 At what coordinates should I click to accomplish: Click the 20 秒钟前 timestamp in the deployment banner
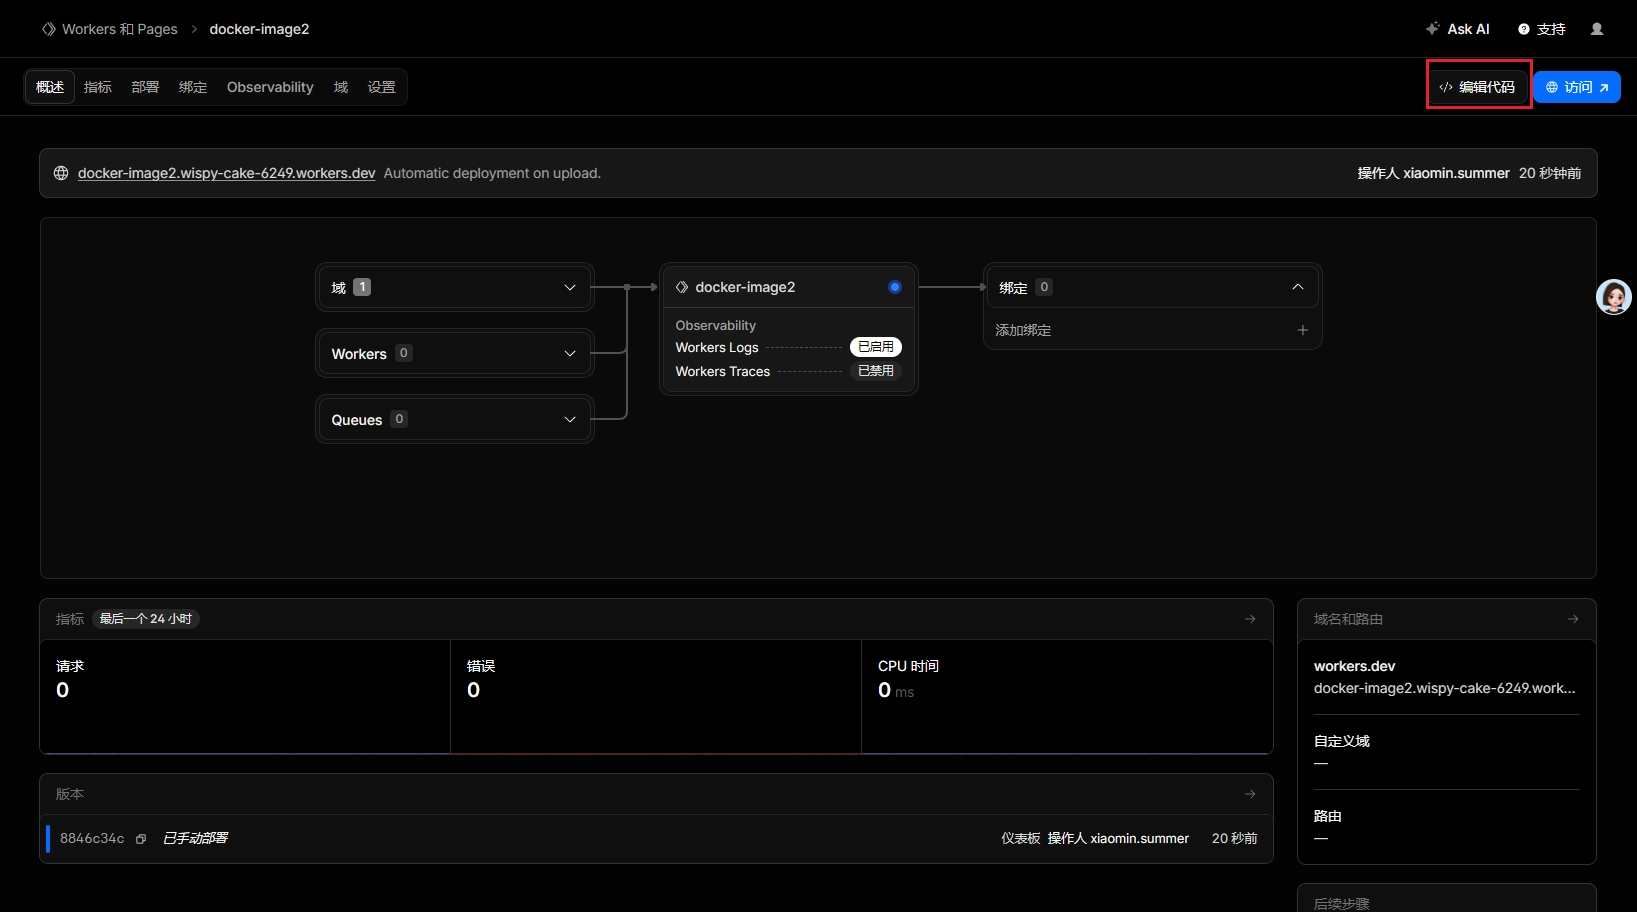[1550, 173]
